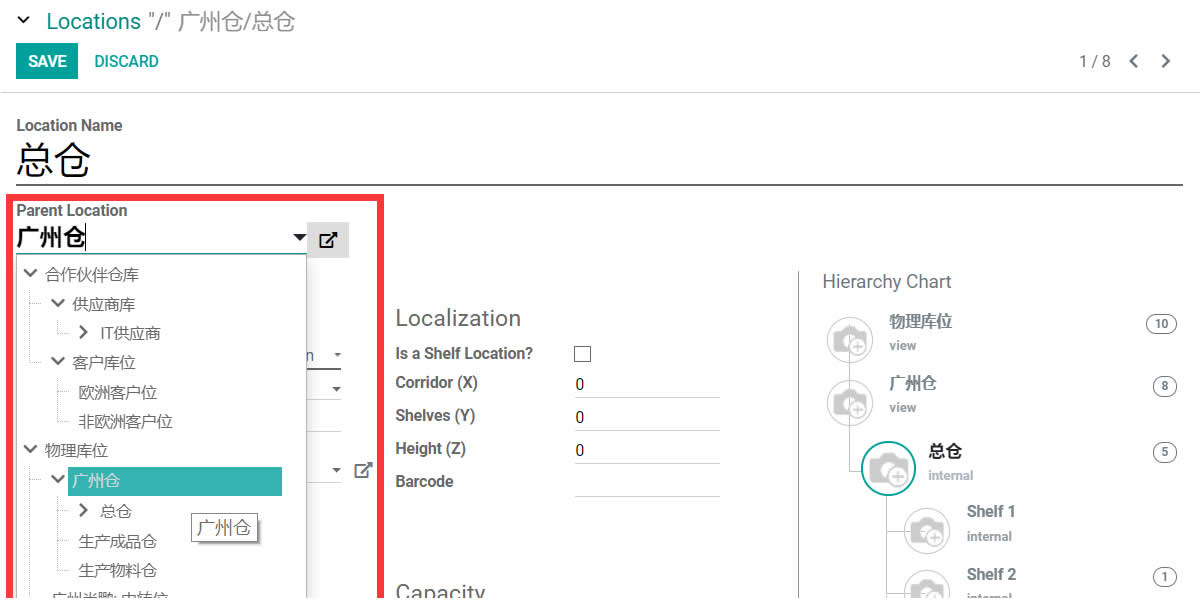Screen dimensions: 1200x600
Task: Click 广州仓 camera avatar in hierarchy chart
Action: [850, 402]
